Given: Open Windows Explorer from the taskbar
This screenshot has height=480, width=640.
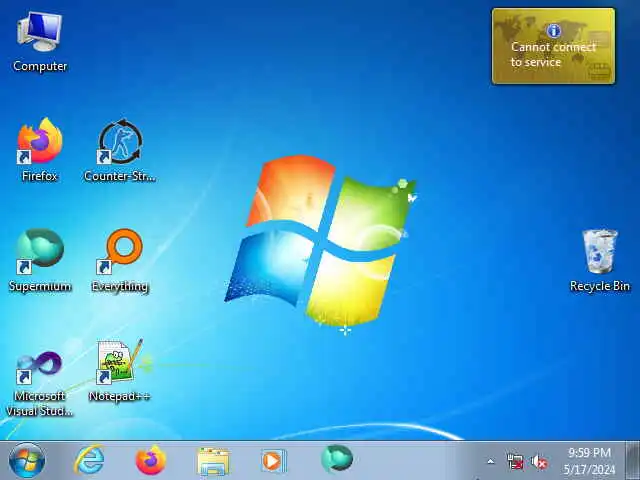Looking at the screenshot, I should [x=213, y=461].
